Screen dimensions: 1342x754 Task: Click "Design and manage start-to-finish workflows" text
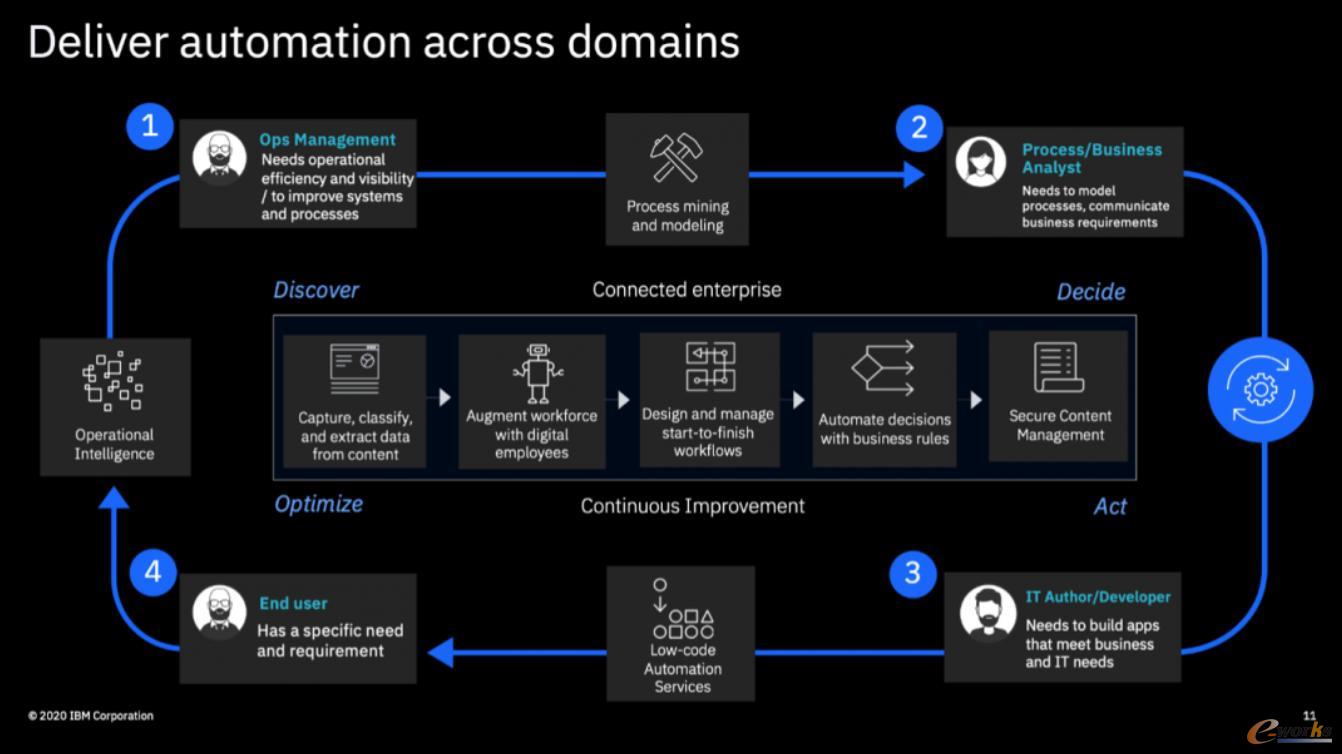pyautogui.click(x=708, y=432)
